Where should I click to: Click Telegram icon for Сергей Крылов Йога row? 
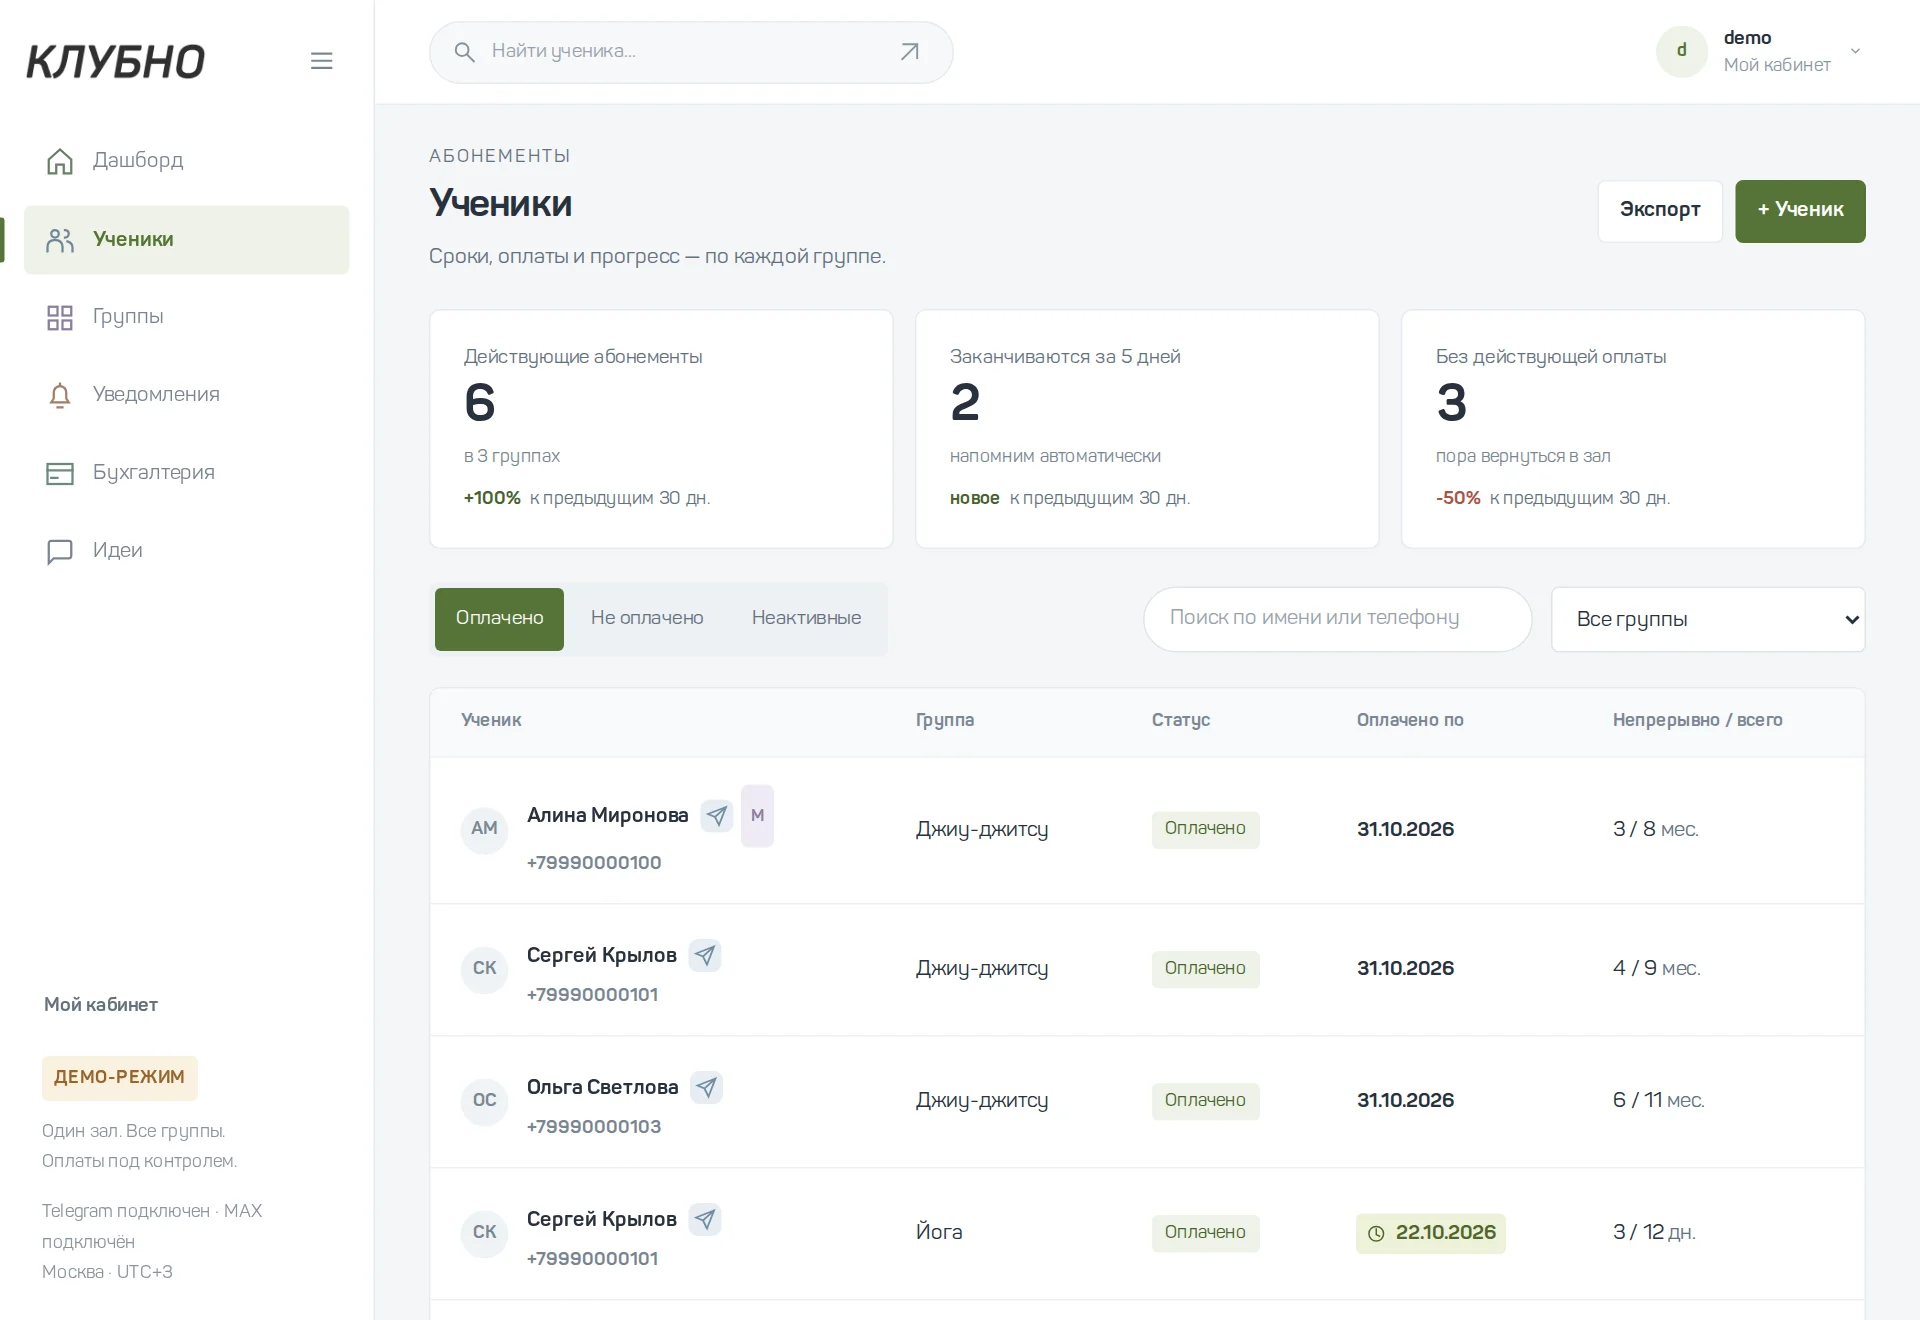pyautogui.click(x=705, y=1220)
